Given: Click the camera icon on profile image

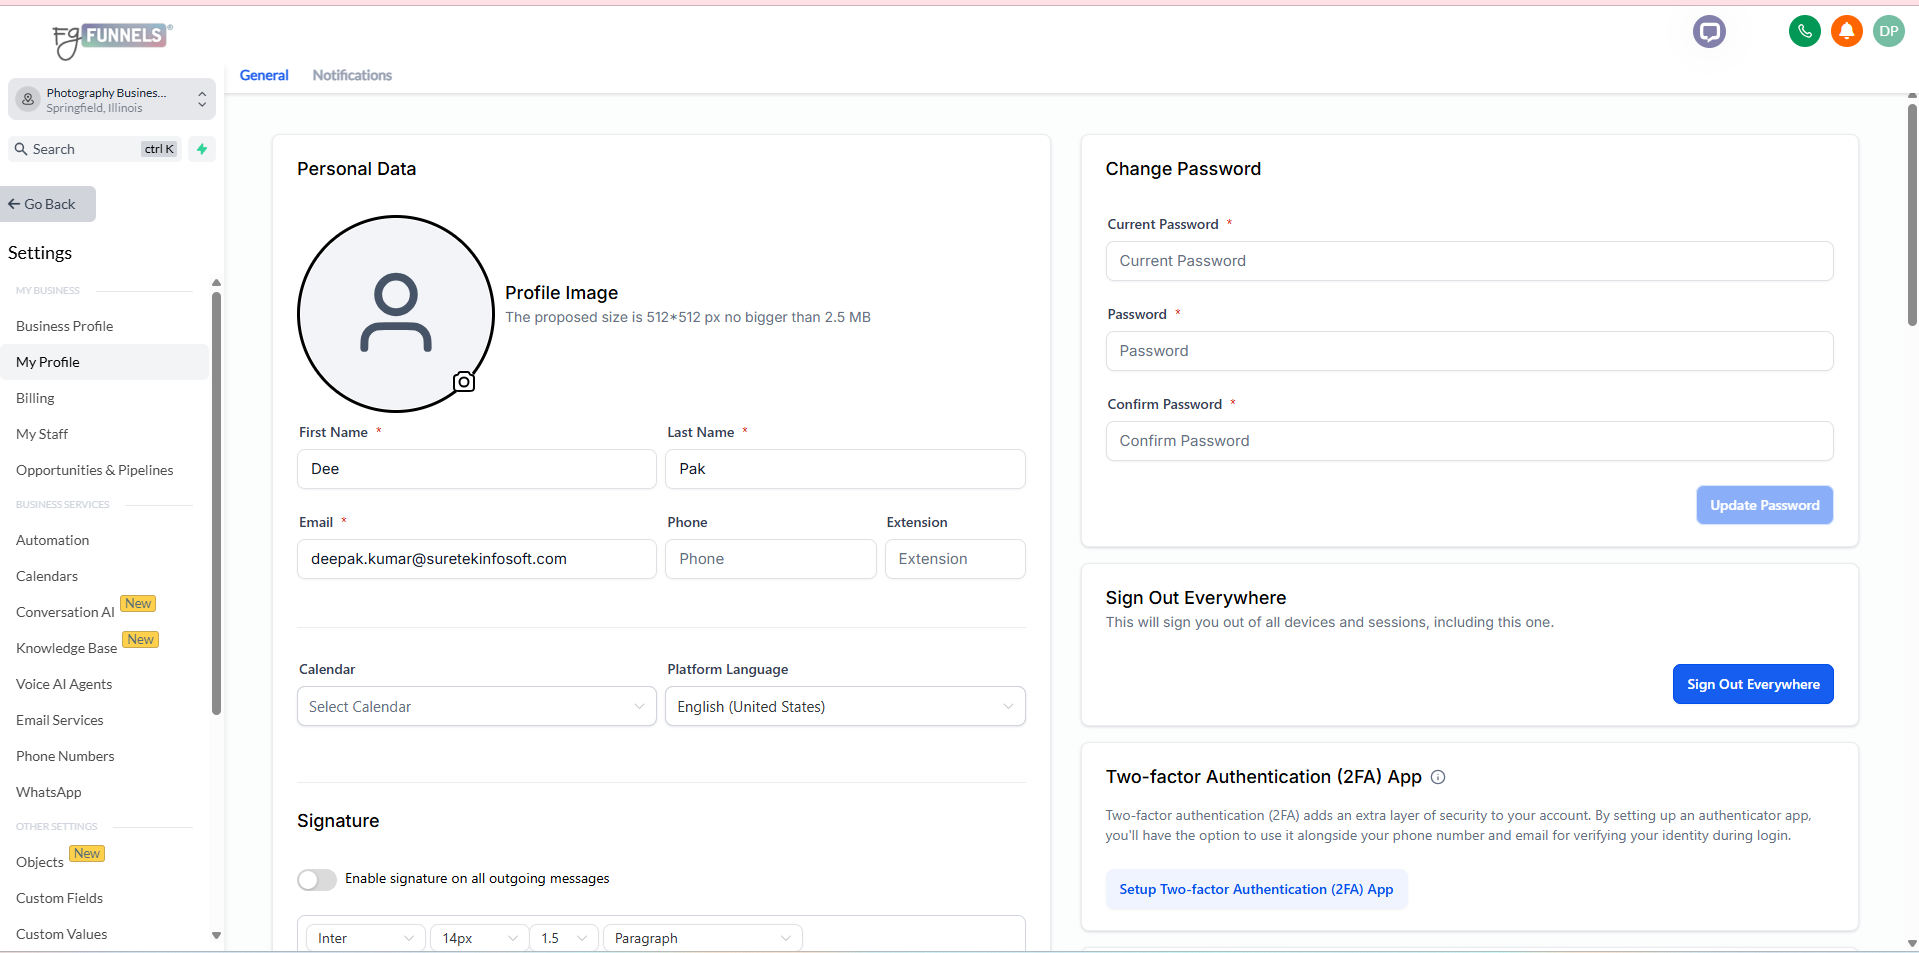Looking at the screenshot, I should click(464, 382).
